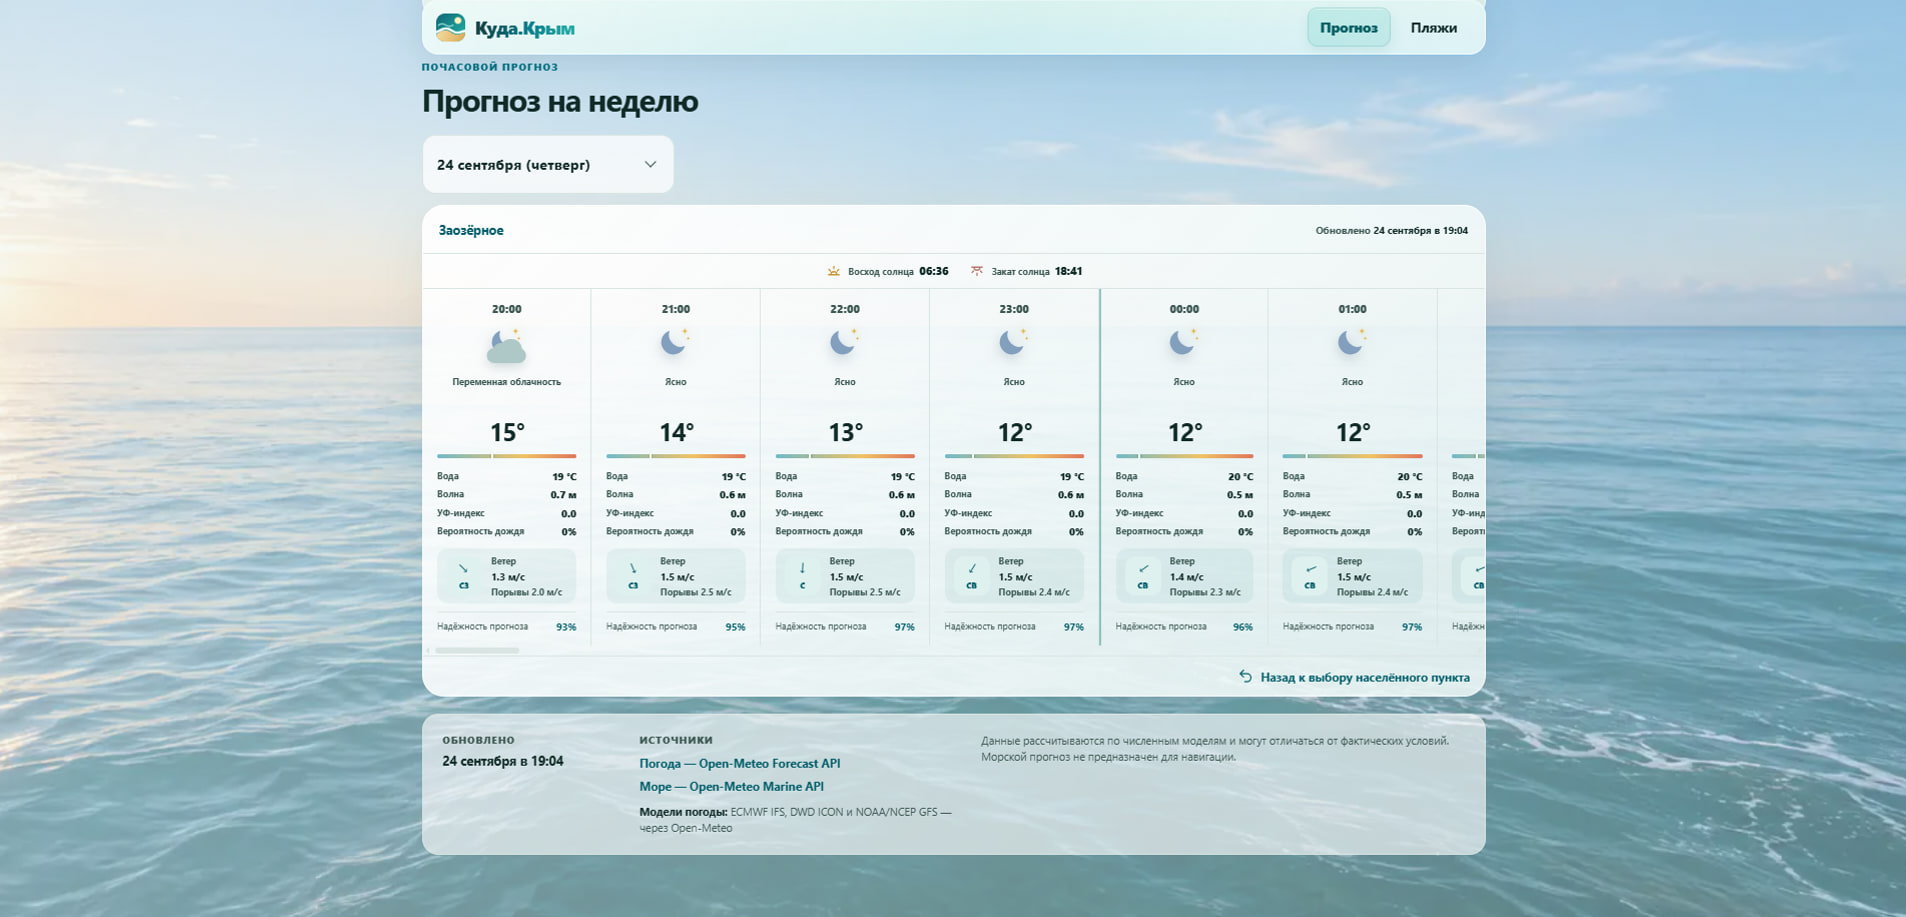Click the 15° temperature at 20:00
The height and width of the screenshot is (917, 1906).
507,432
